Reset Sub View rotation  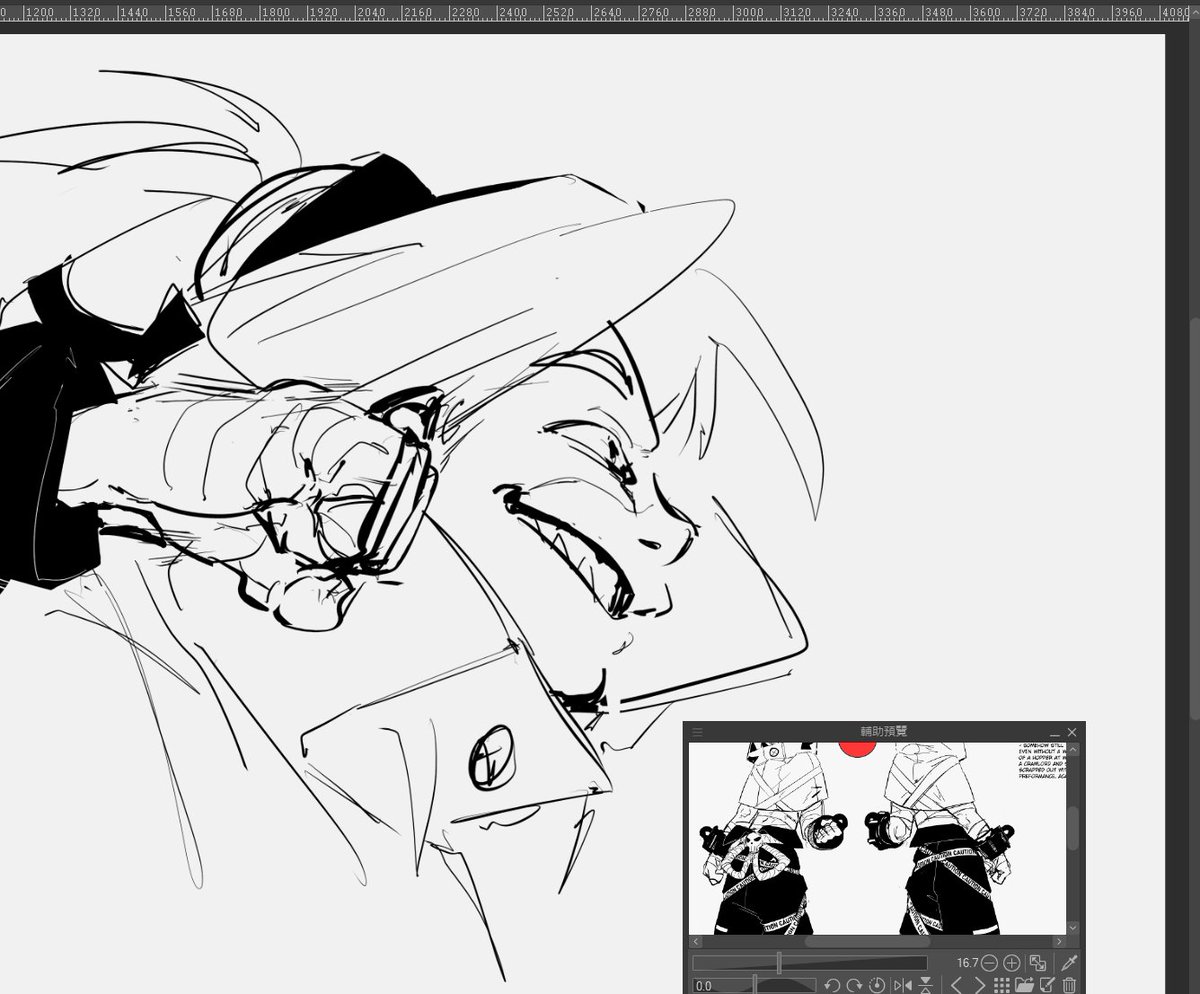click(877, 985)
